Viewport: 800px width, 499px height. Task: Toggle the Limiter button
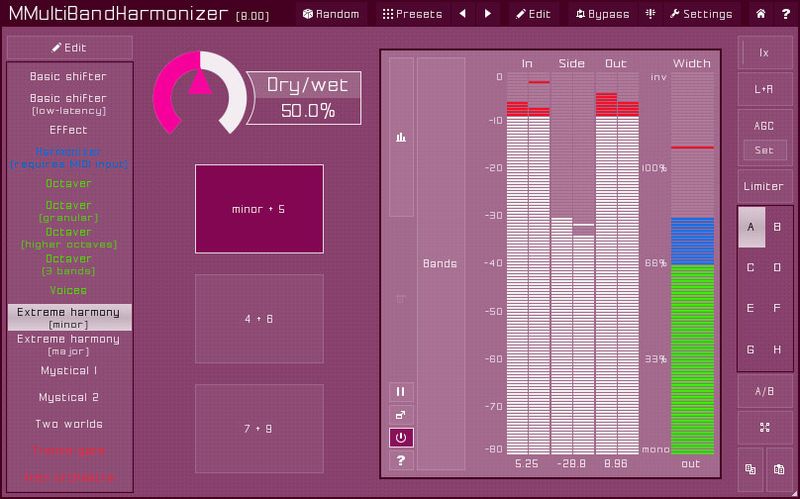coord(764,186)
